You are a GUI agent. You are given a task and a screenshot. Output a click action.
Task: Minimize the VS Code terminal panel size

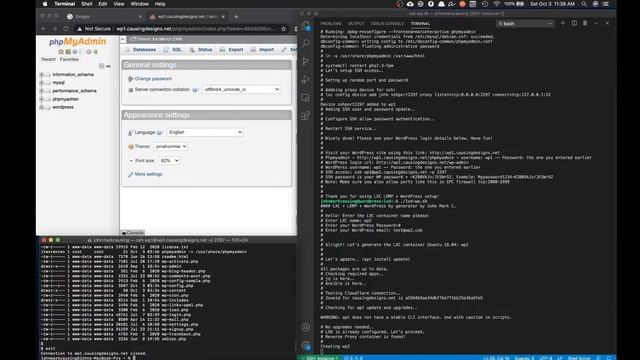tap(596, 24)
